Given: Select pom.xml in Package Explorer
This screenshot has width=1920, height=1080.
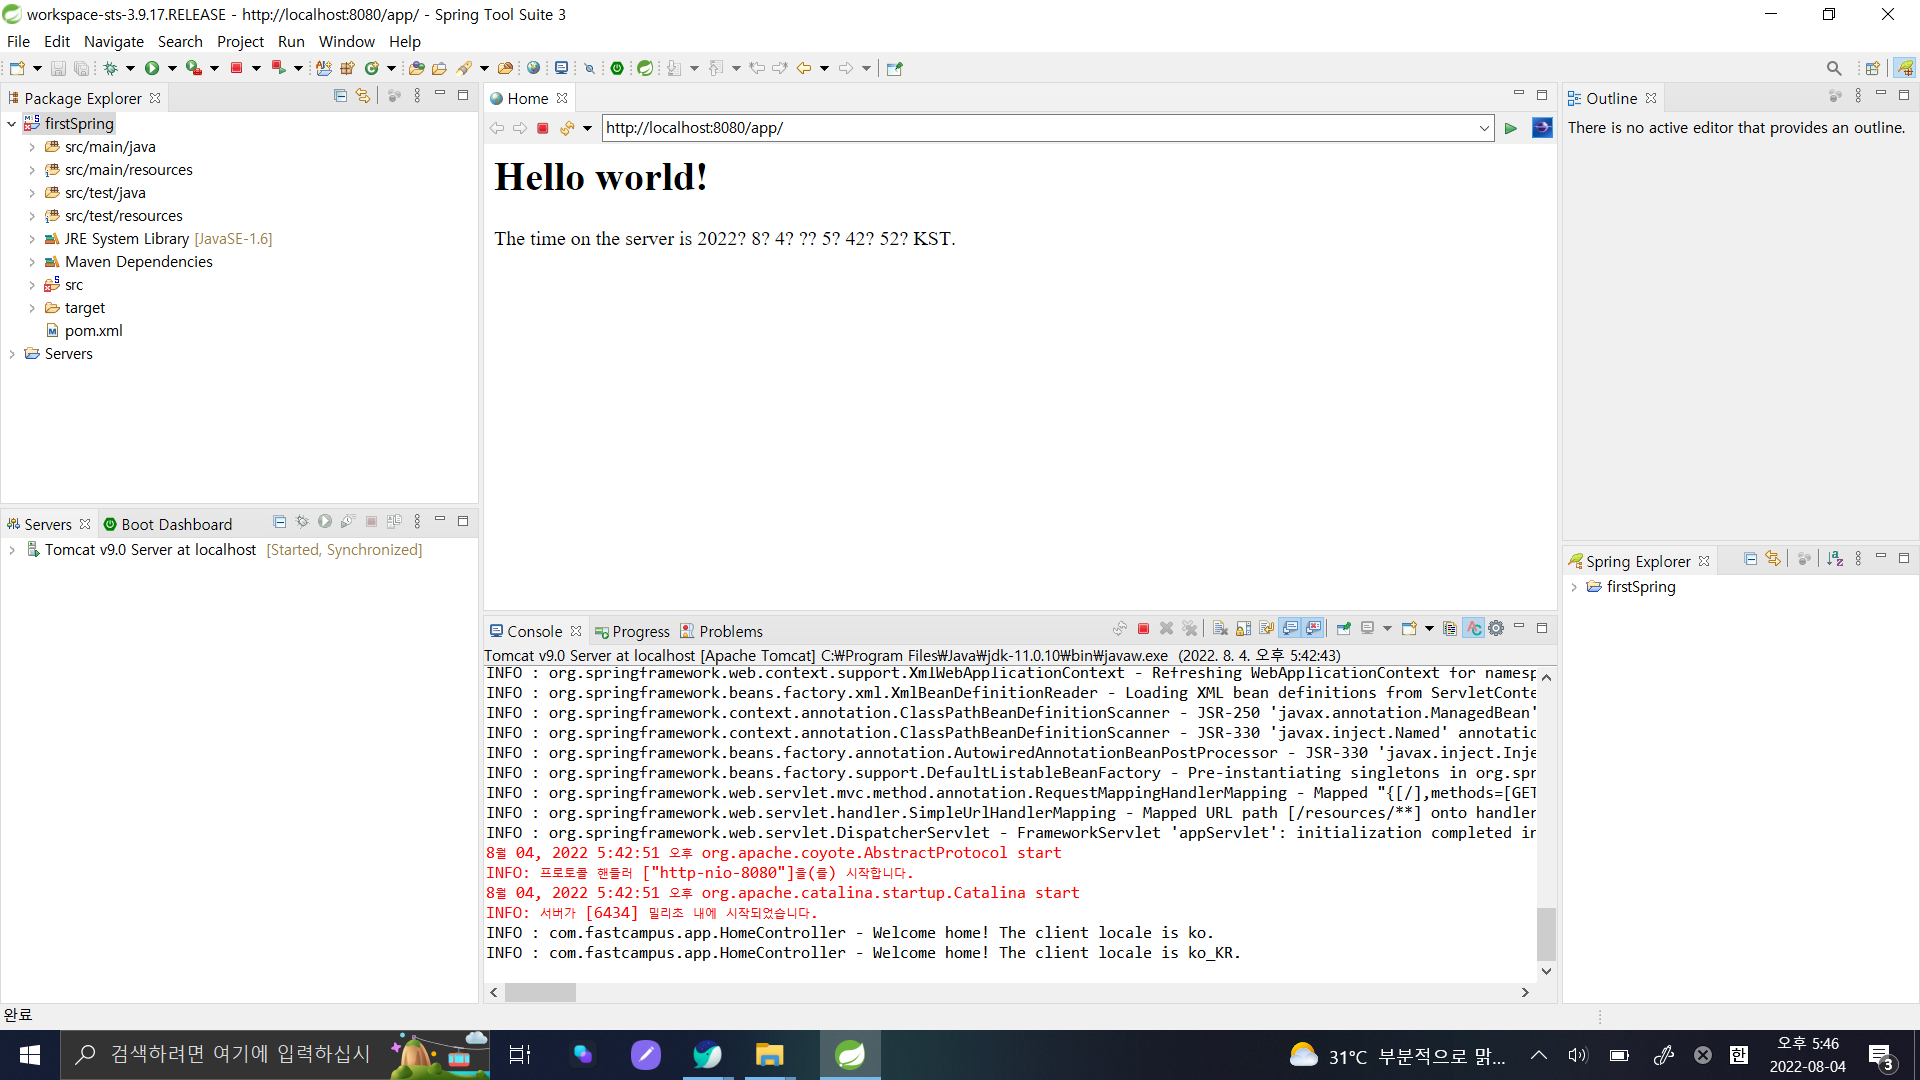Looking at the screenshot, I should tap(93, 331).
